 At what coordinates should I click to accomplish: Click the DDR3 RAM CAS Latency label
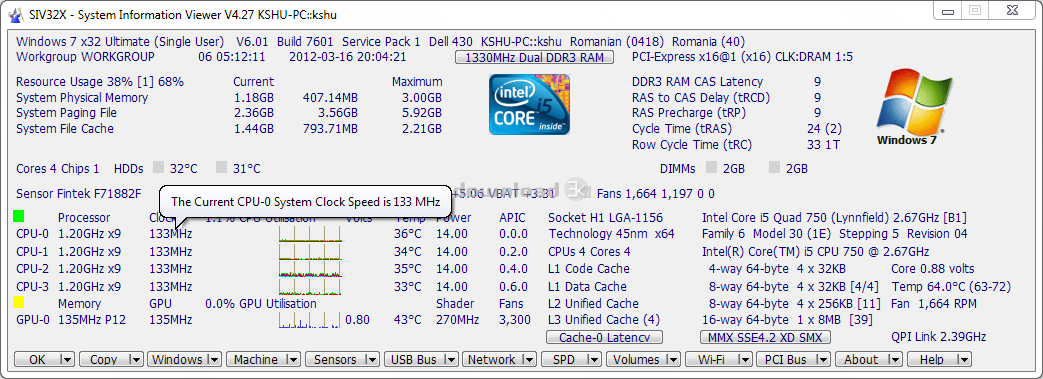click(x=697, y=82)
